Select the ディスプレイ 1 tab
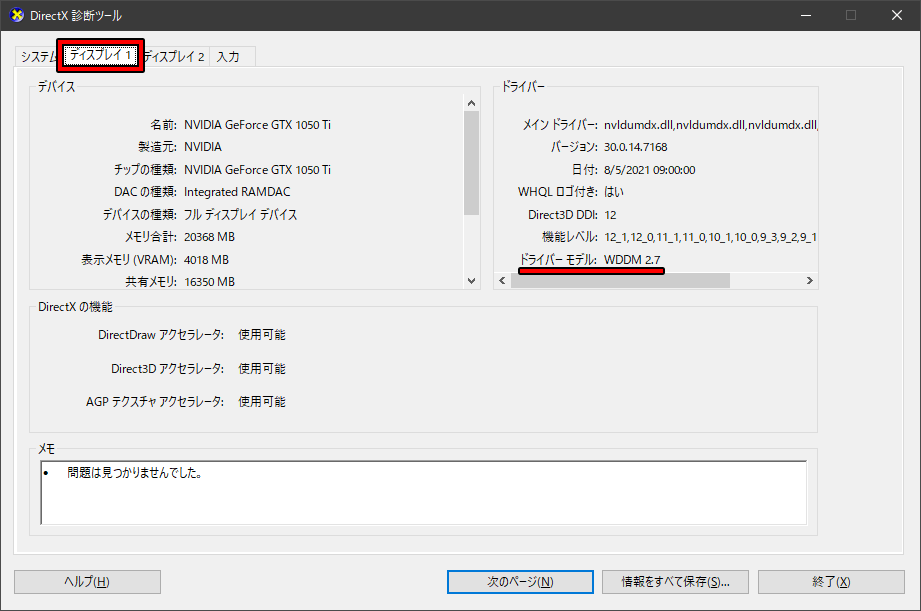The height and width of the screenshot is (611, 921). pyautogui.click(x=100, y=55)
